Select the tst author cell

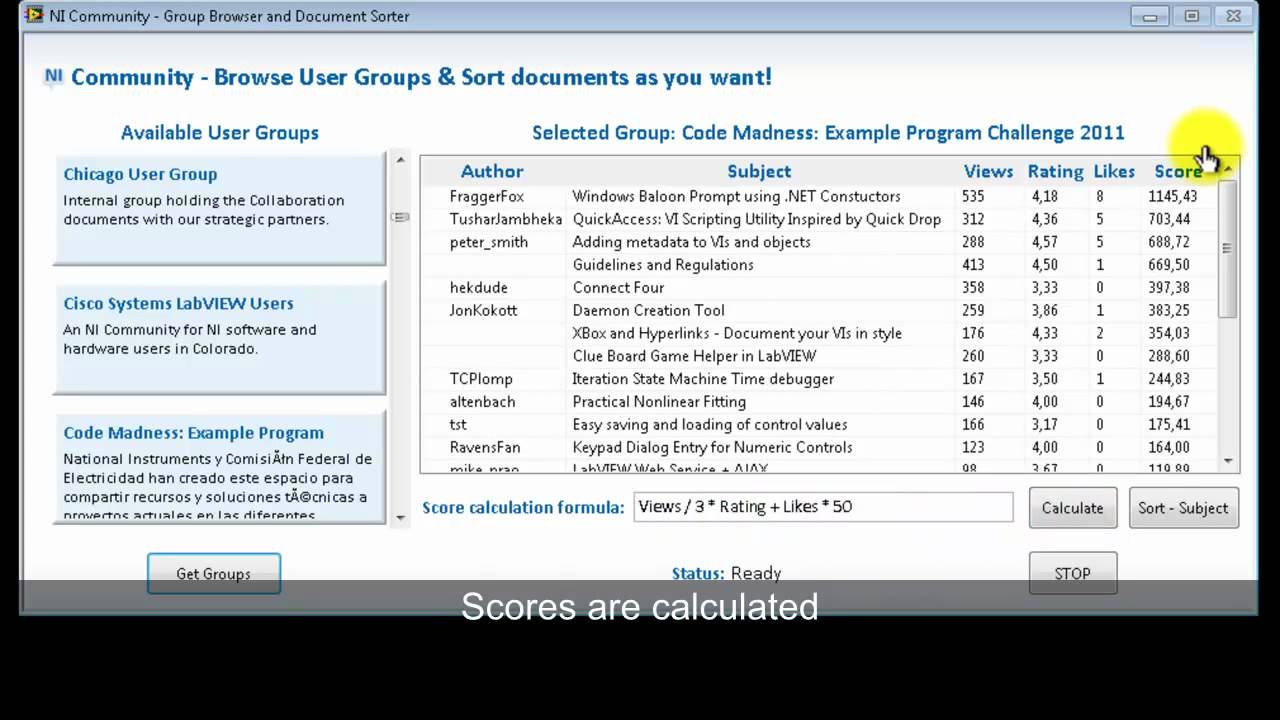pyautogui.click(x=458, y=425)
